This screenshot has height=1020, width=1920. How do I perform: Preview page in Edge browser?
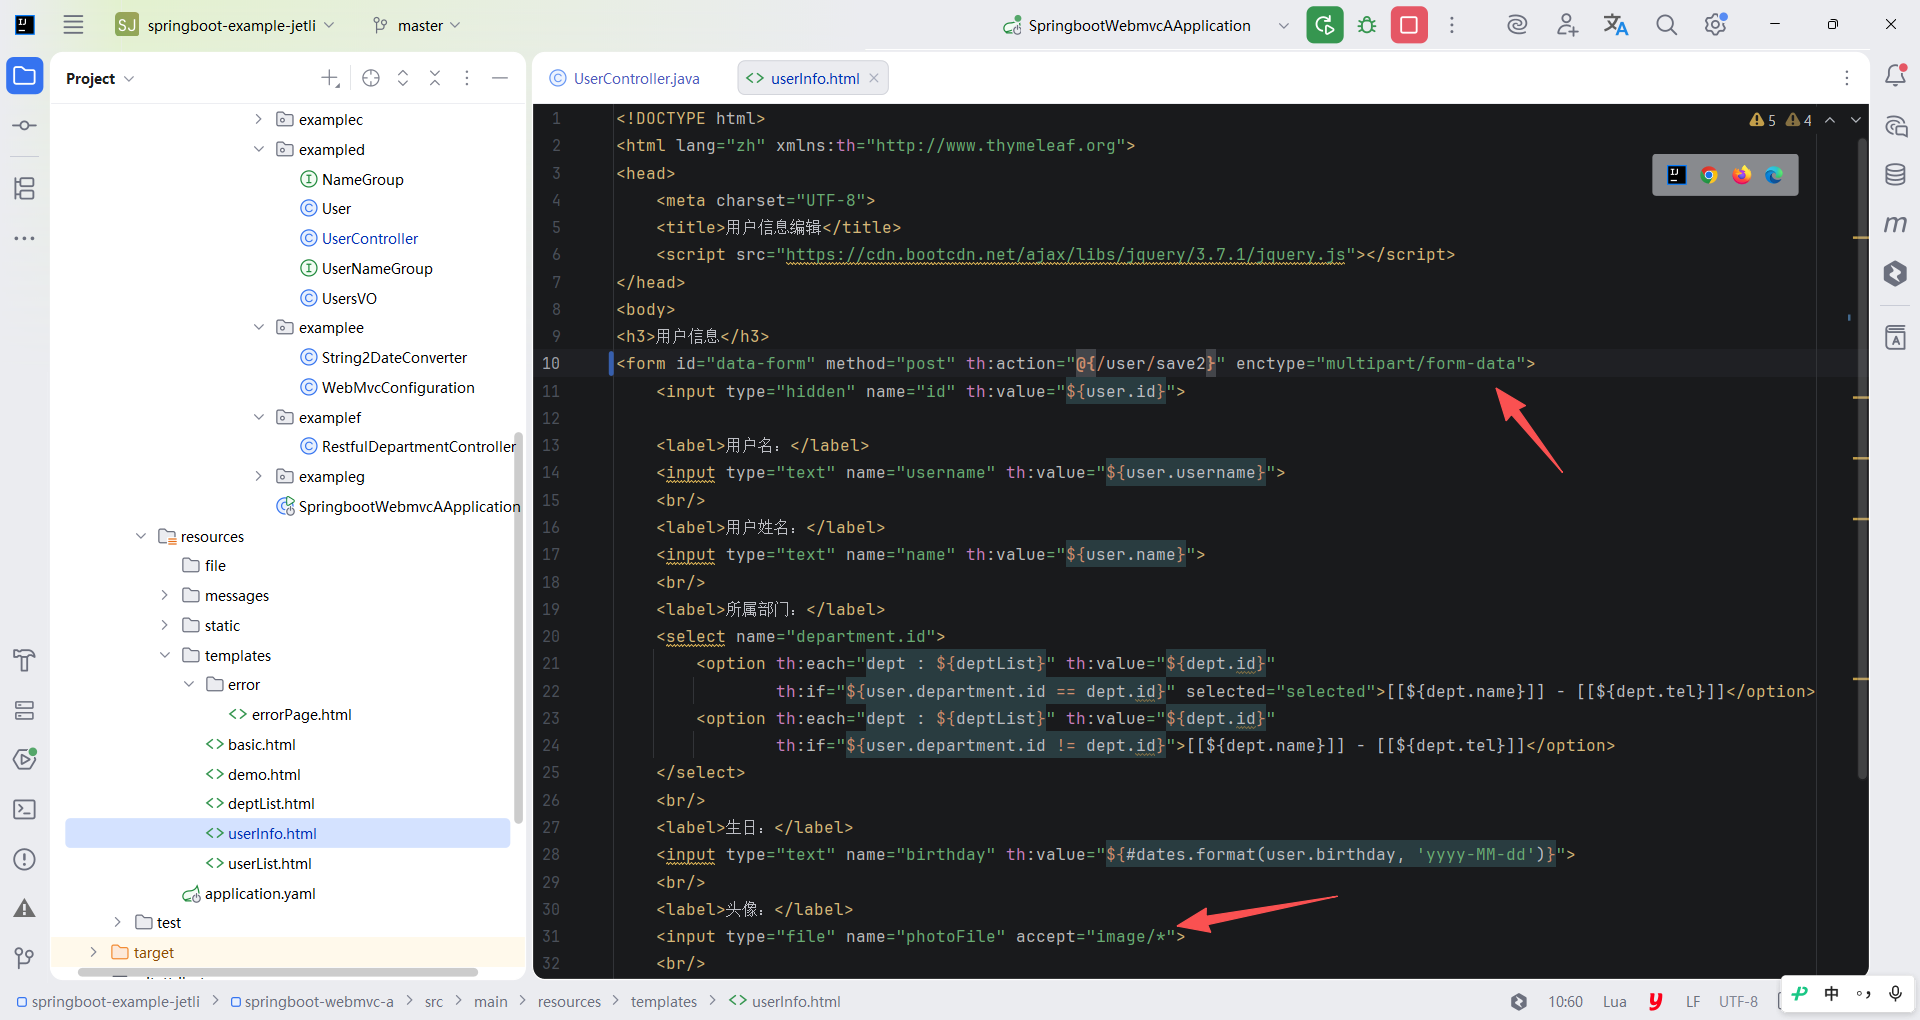[x=1774, y=175]
